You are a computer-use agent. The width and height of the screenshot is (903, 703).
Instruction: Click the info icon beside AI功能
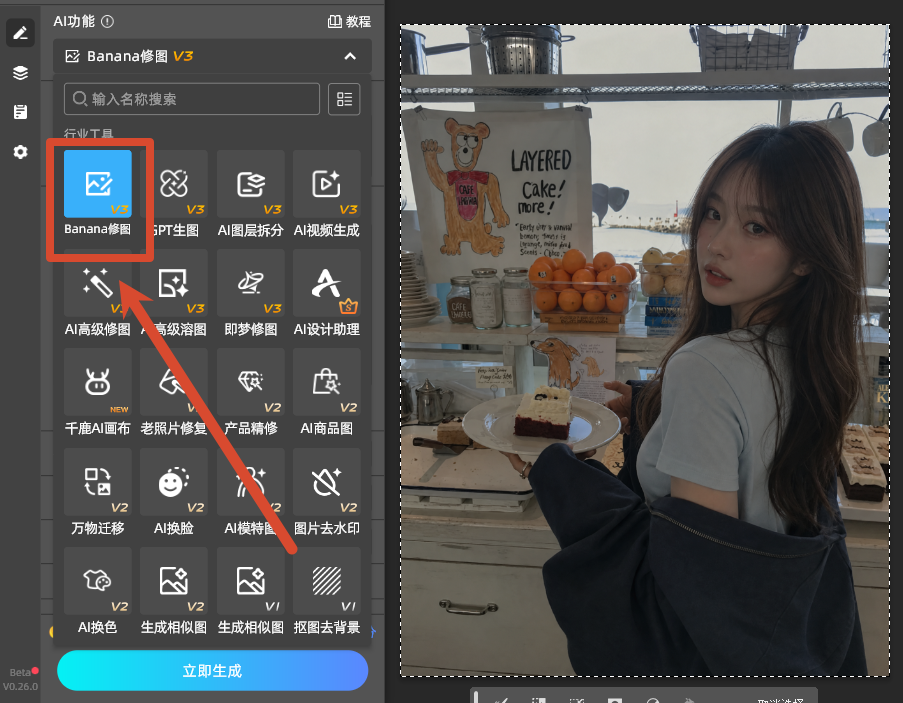(x=107, y=22)
